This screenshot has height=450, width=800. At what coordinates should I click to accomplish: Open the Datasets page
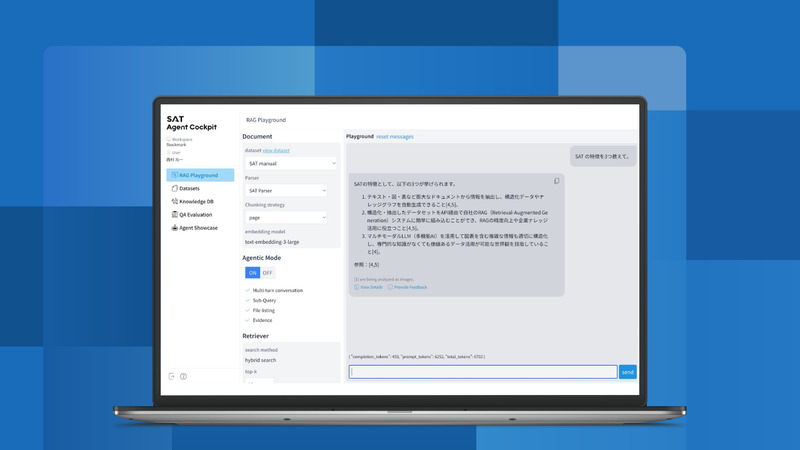[189, 188]
